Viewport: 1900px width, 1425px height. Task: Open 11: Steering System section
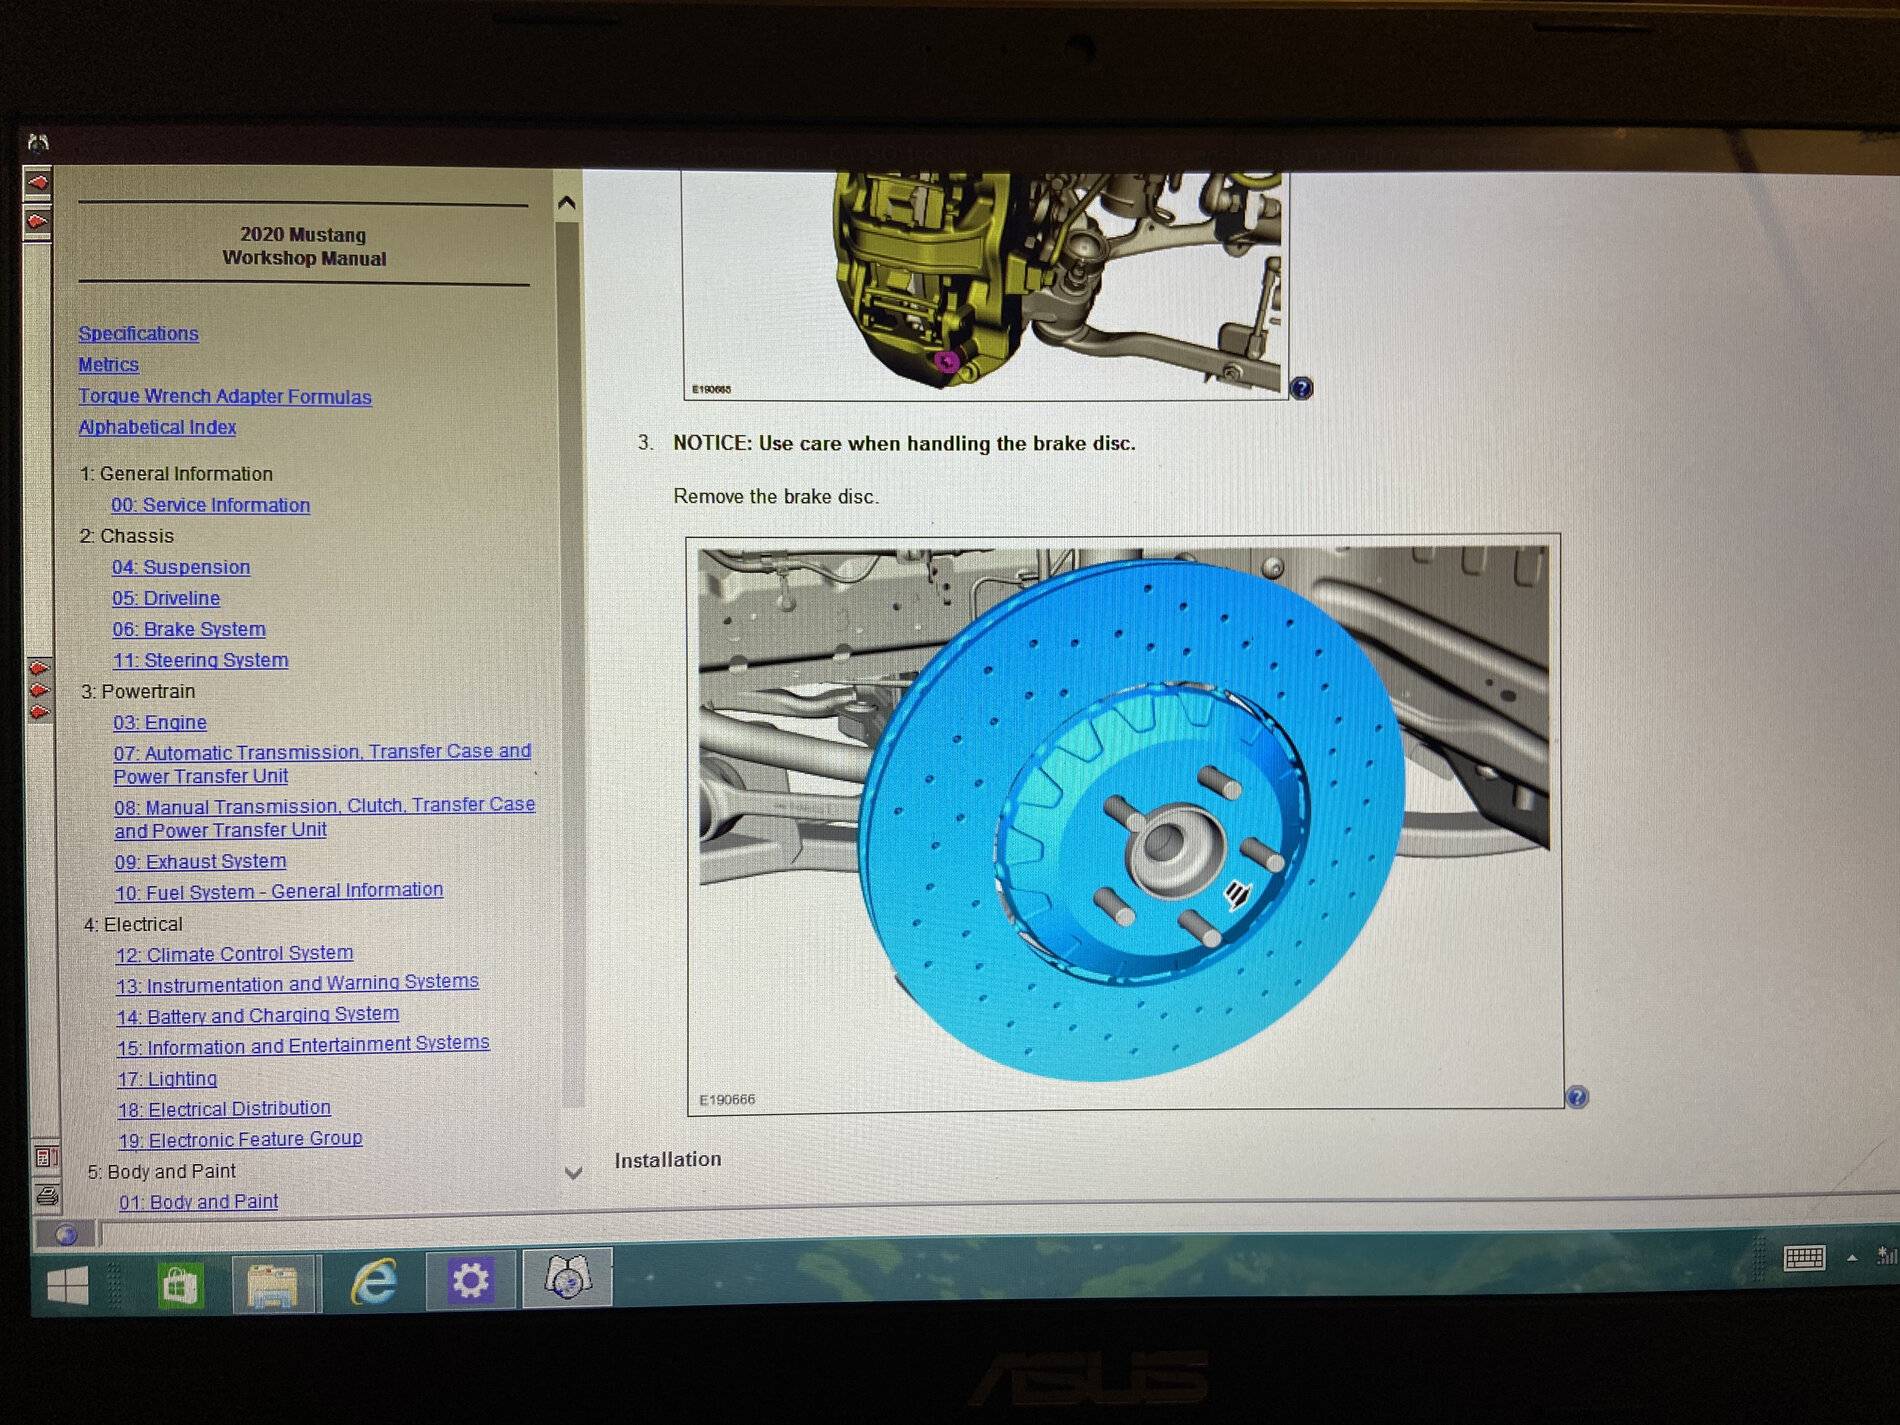tap(200, 660)
